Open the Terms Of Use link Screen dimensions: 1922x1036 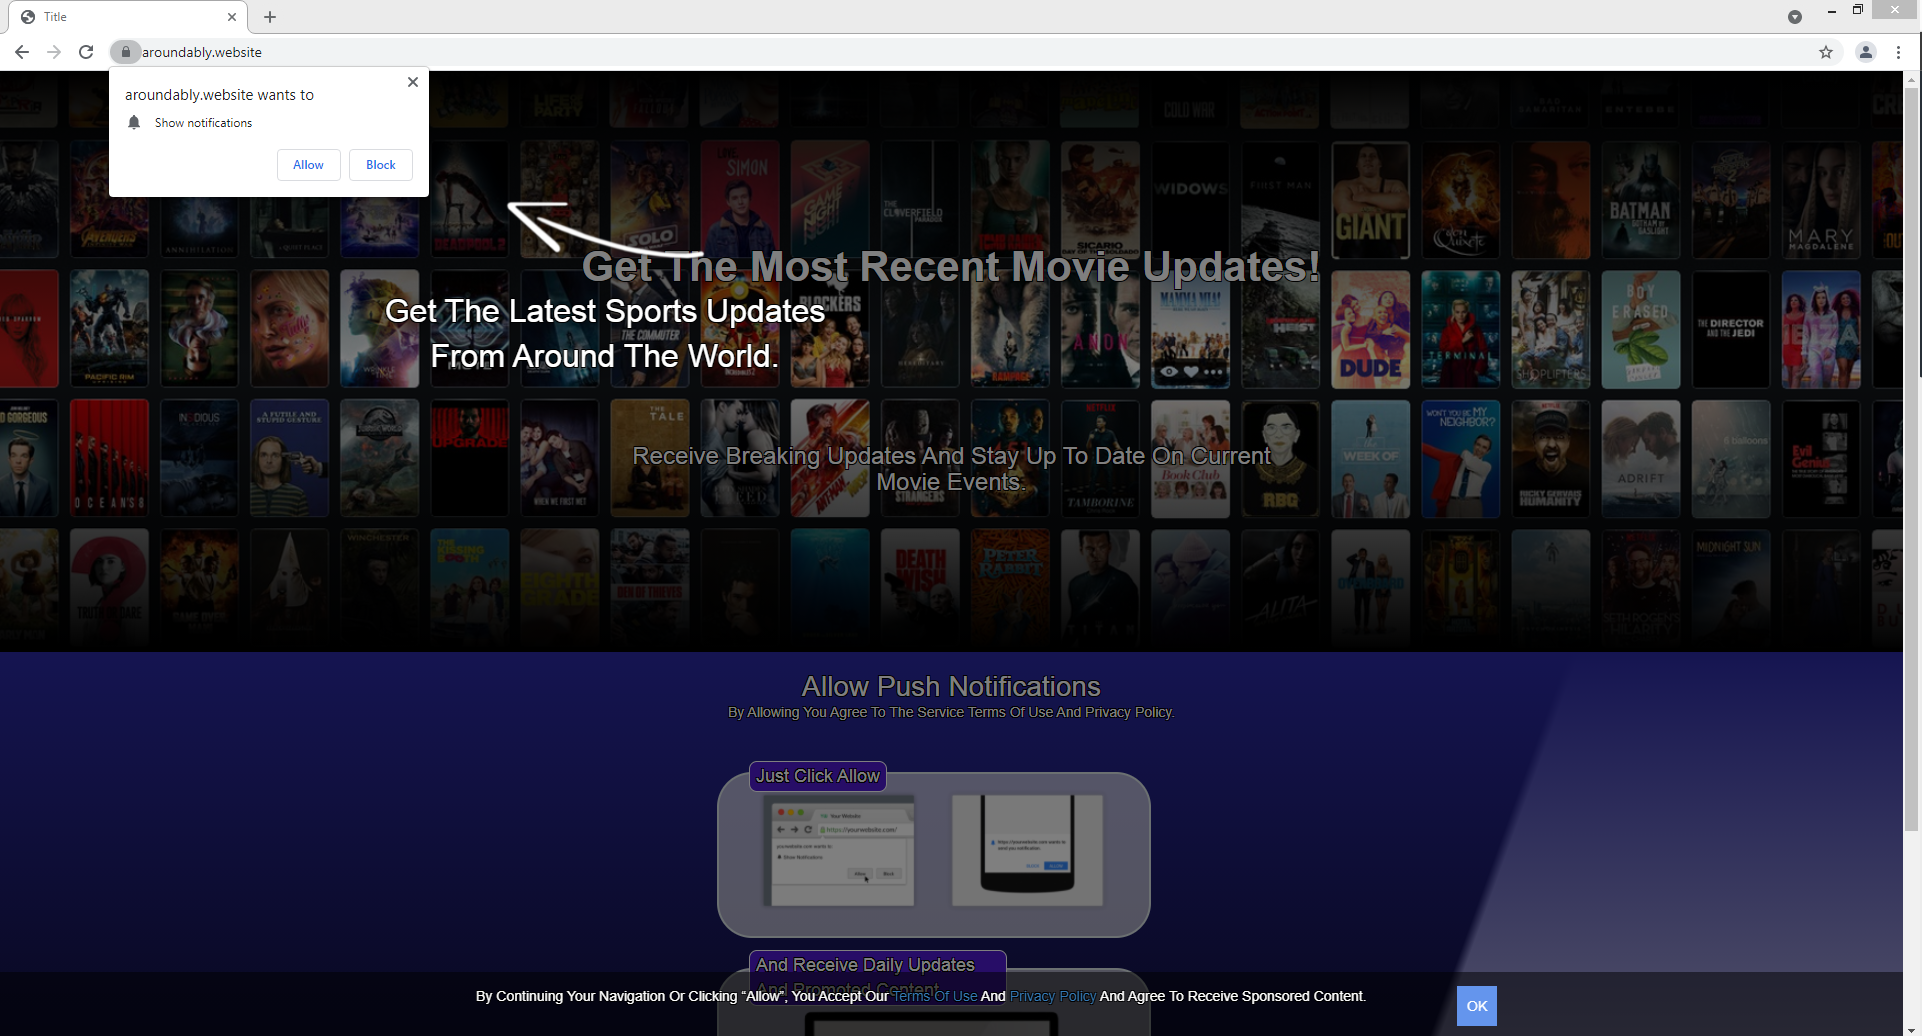(934, 996)
